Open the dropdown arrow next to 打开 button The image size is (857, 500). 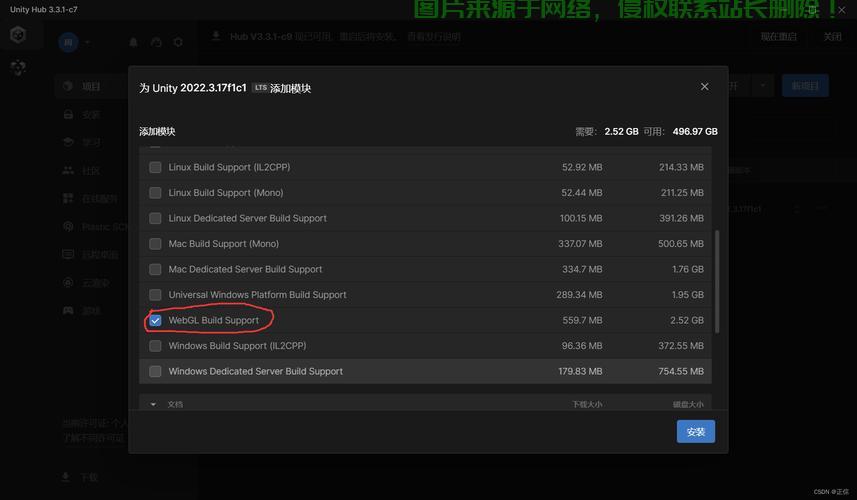point(762,86)
